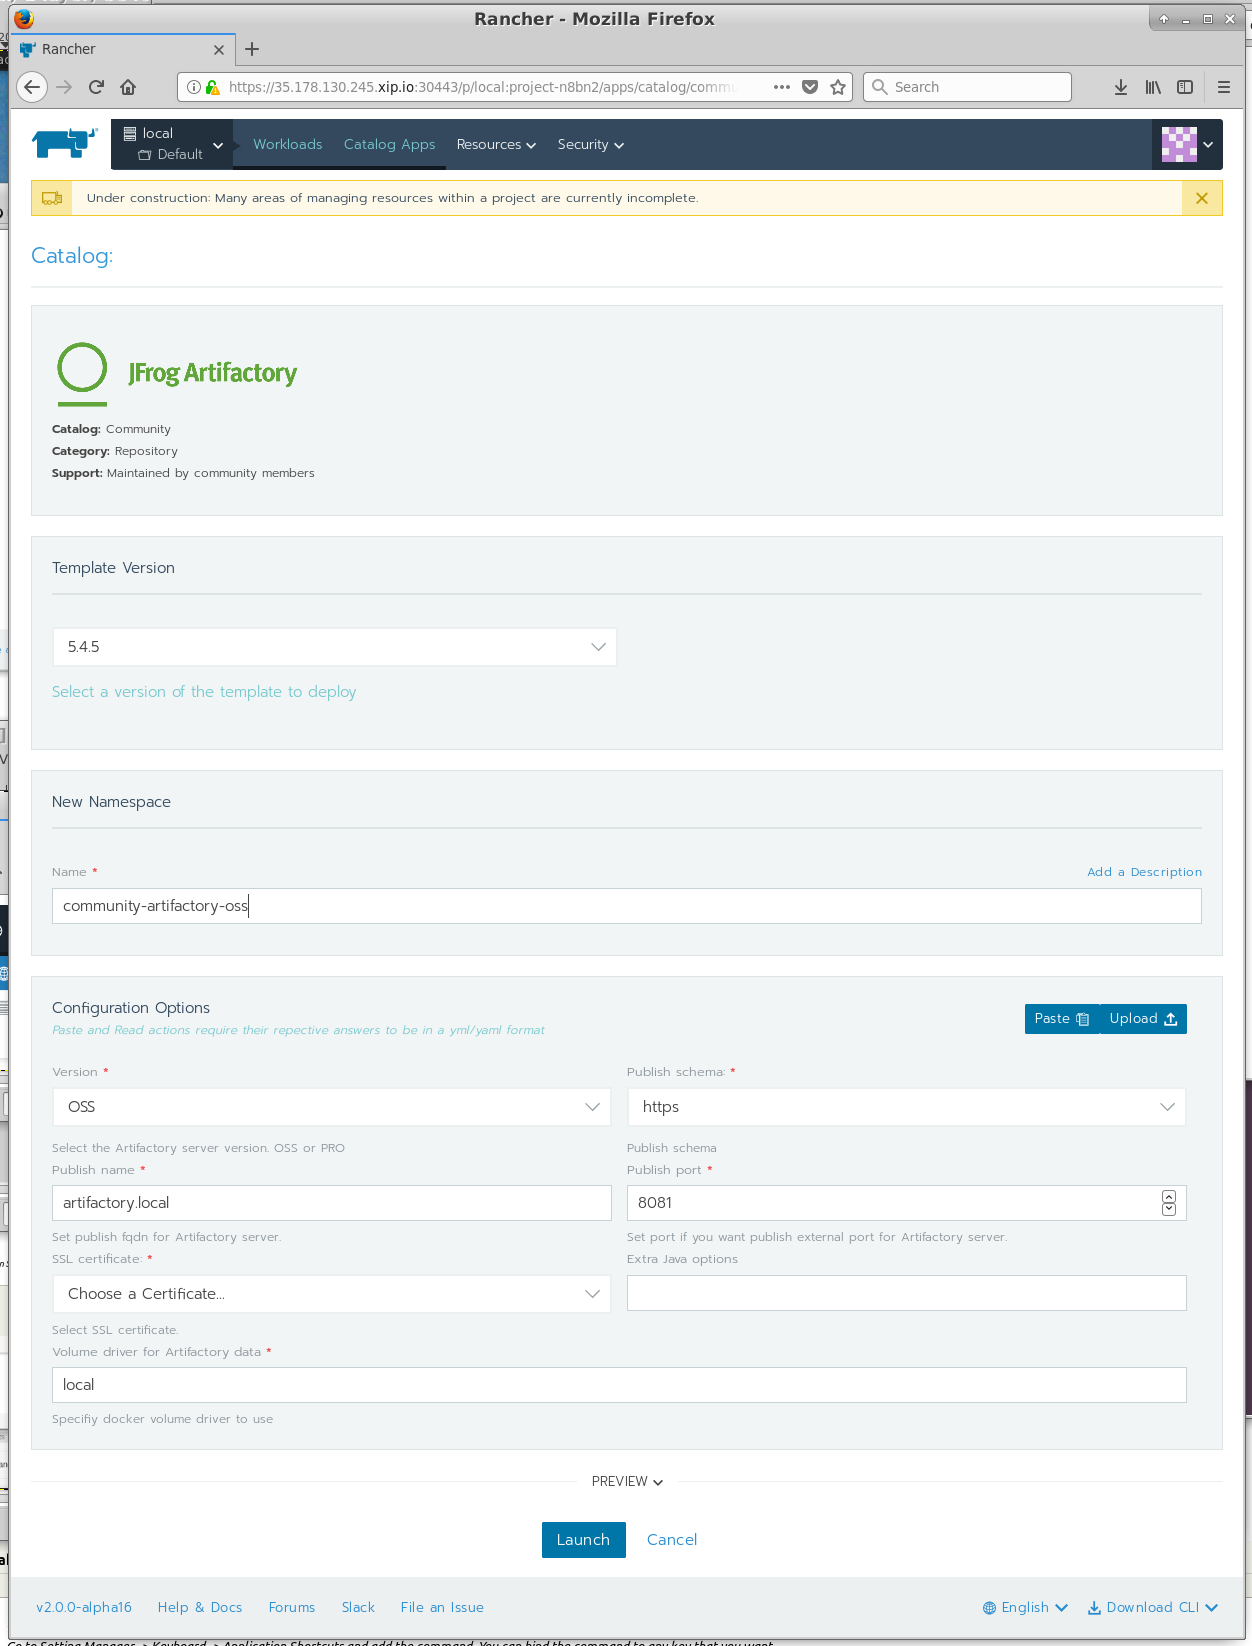The height and width of the screenshot is (1646, 1252).
Task: Open the Download CLI dropdown
Action: (x=1153, y=1607)
